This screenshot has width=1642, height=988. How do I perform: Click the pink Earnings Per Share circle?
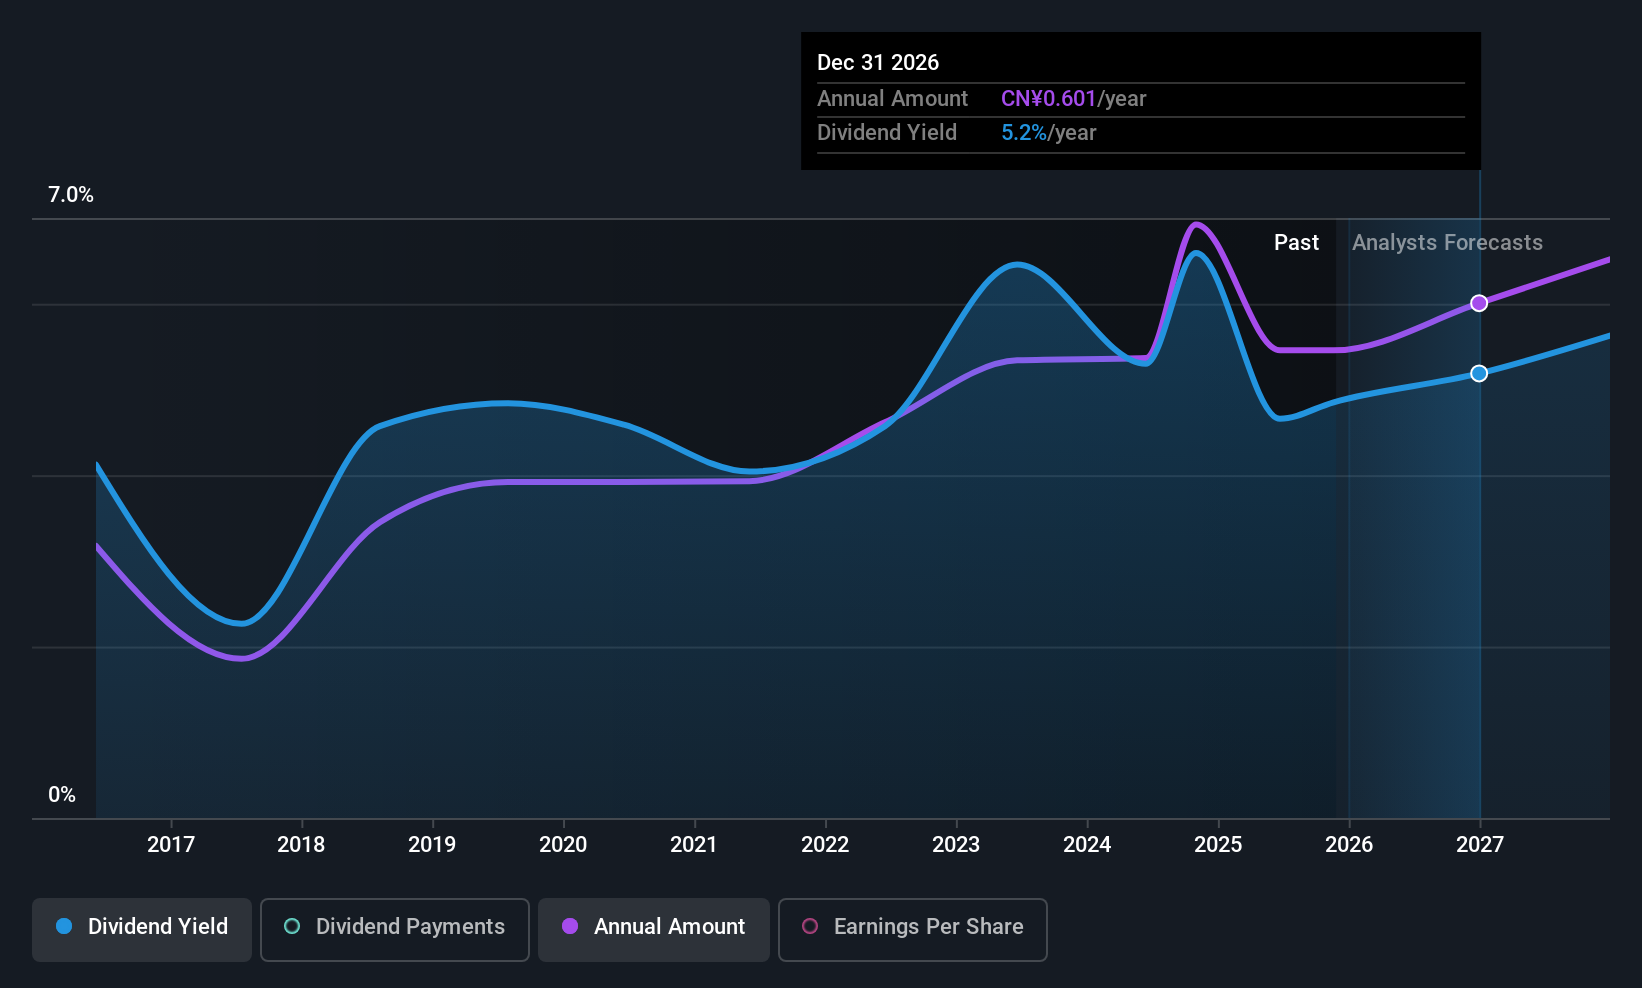(x=810, y=927)
